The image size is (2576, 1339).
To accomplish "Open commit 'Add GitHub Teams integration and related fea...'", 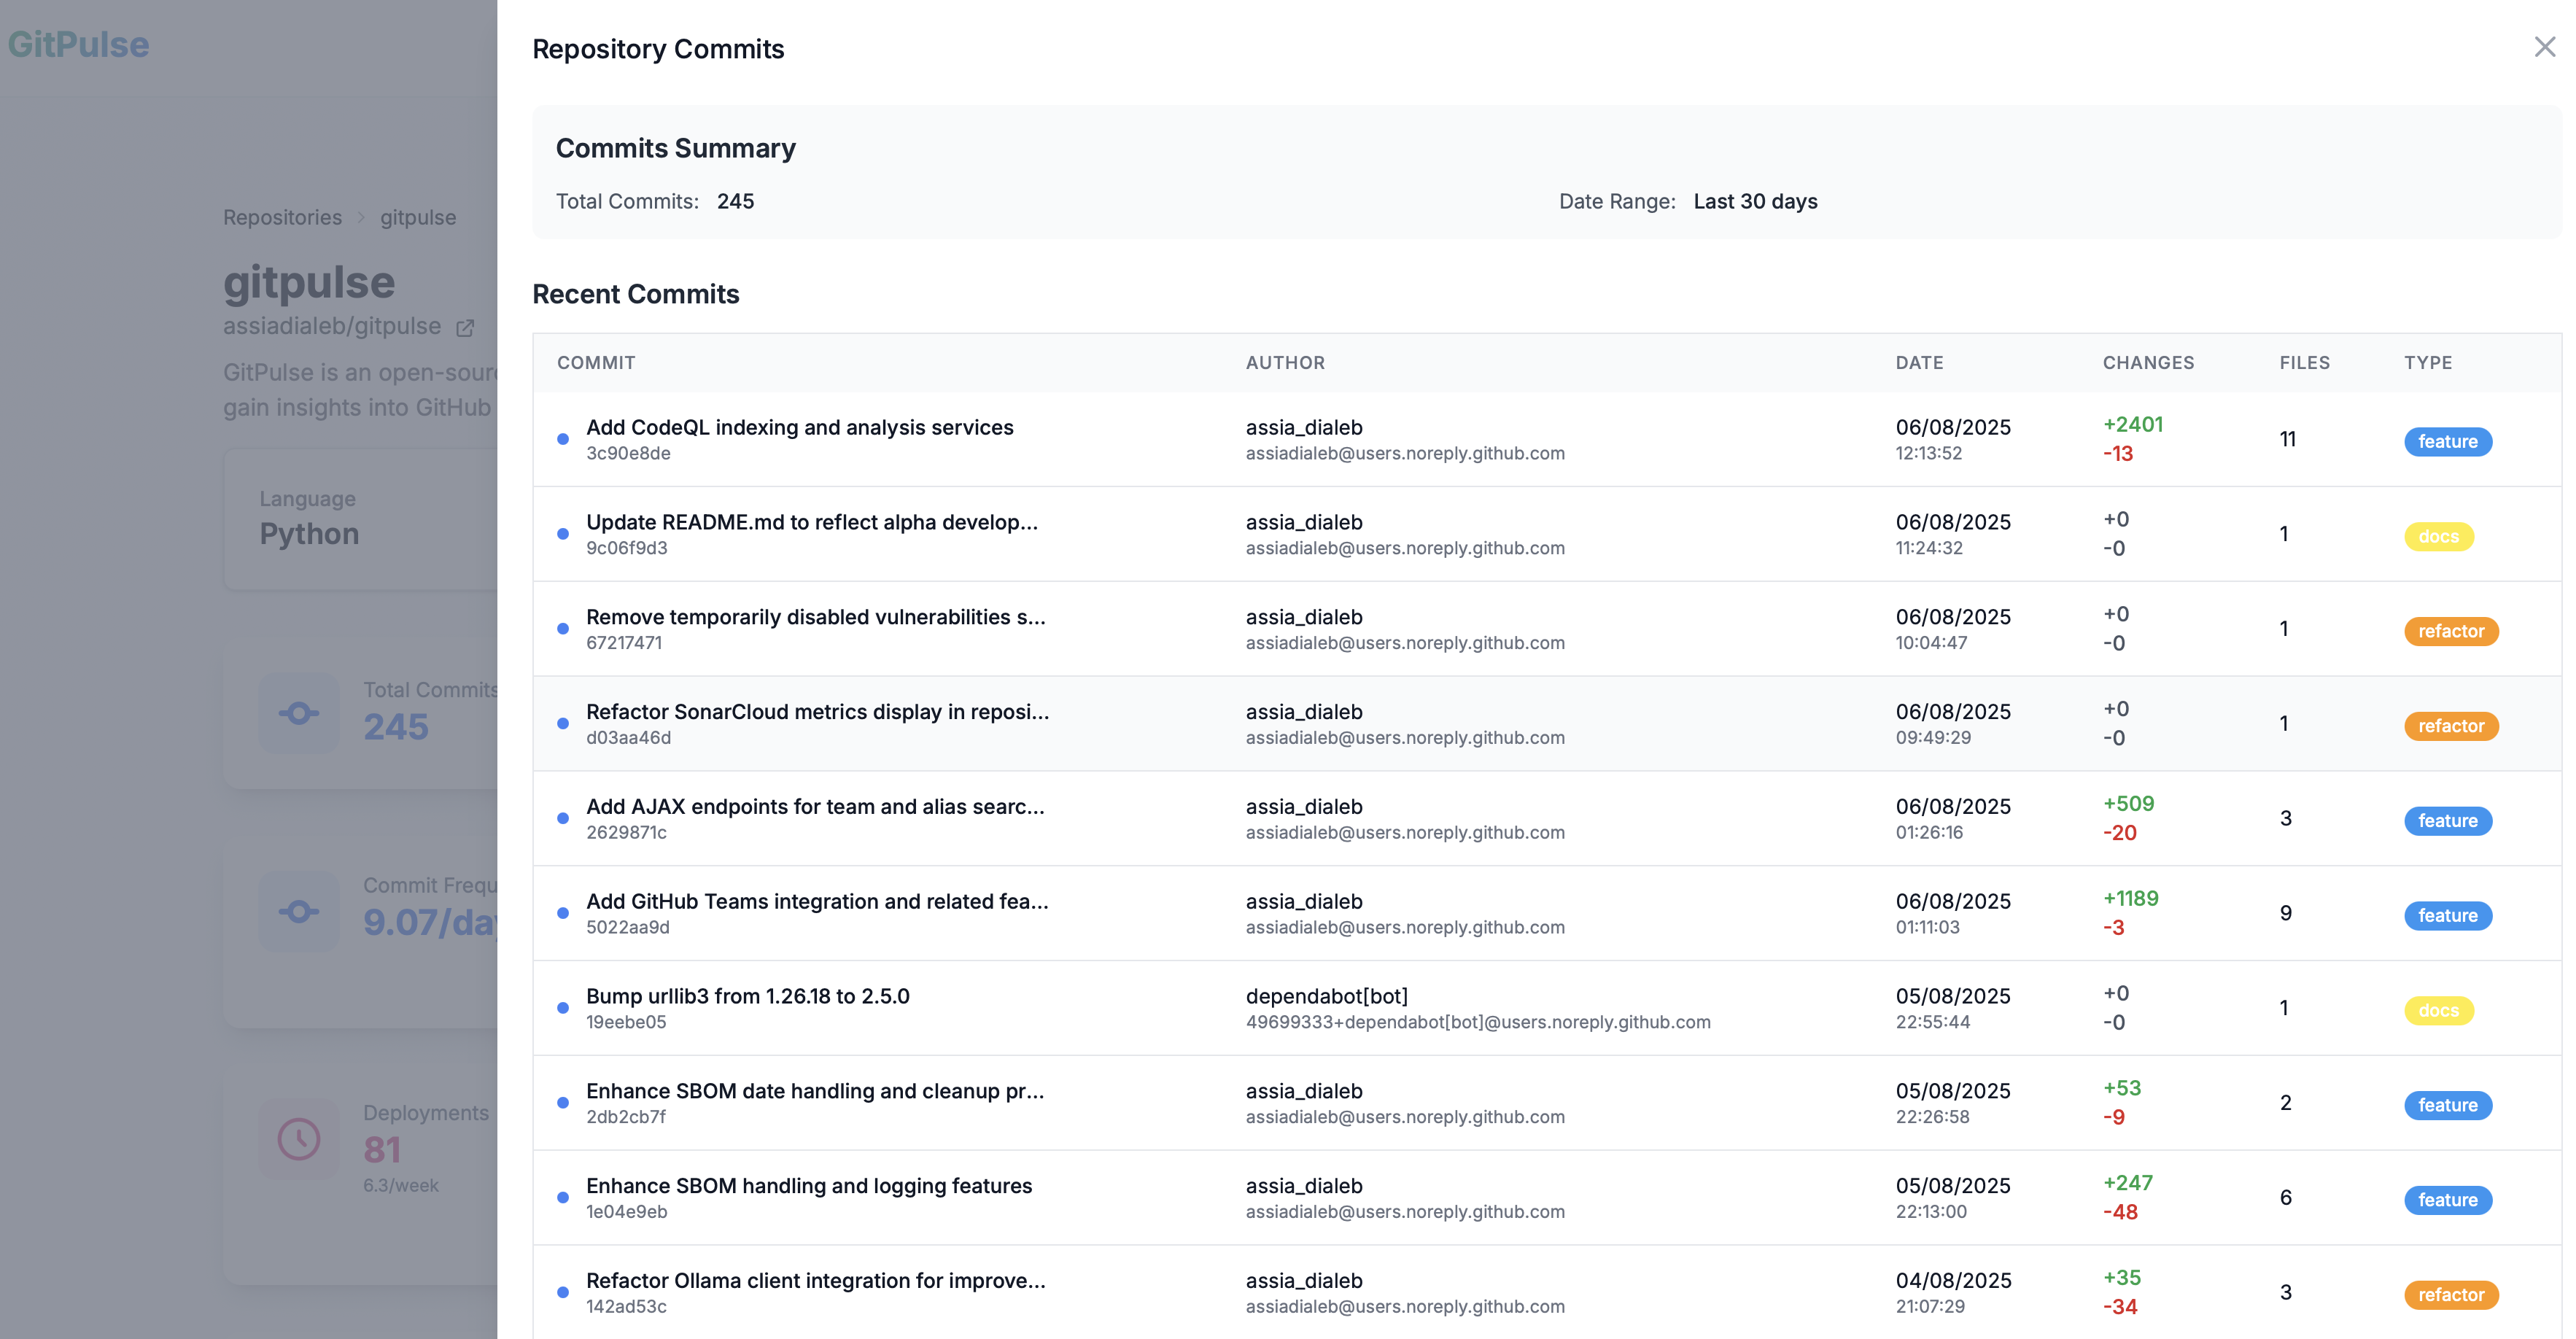I will coord(817,902).
